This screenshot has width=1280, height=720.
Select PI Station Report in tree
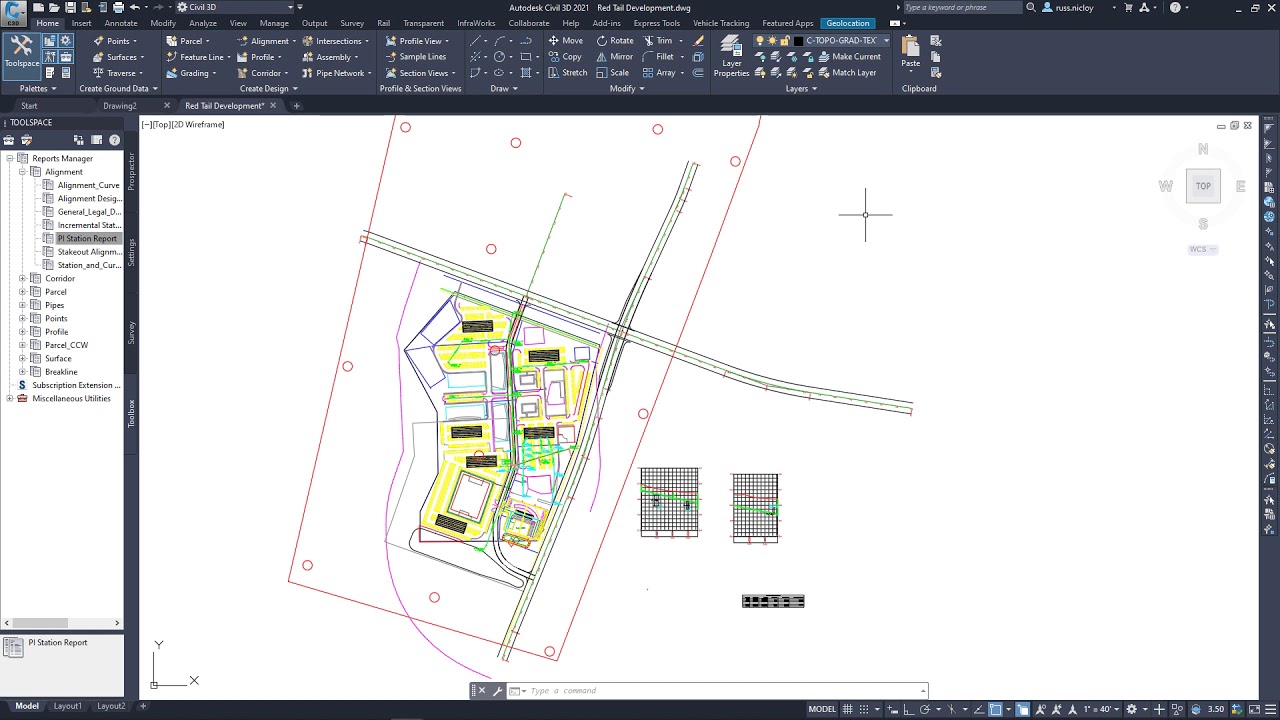coord(87,238)
